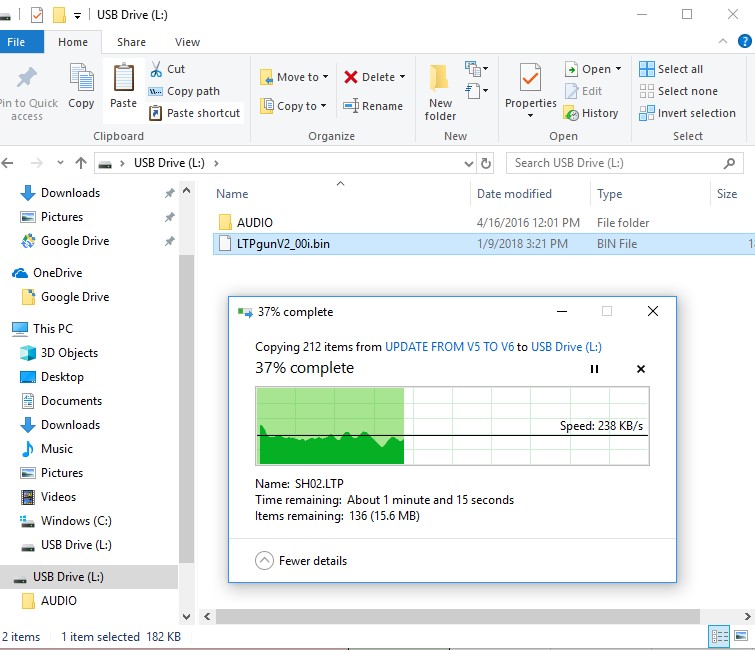Click Select none in the ribbon

click(x=678, y=91)
